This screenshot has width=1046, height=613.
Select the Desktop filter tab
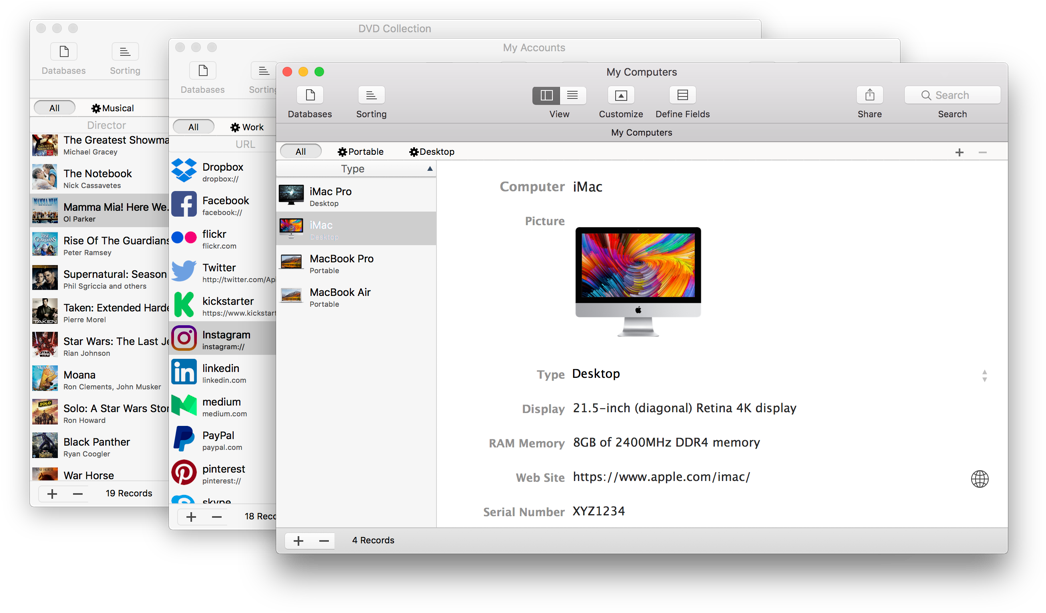(432, 152)
